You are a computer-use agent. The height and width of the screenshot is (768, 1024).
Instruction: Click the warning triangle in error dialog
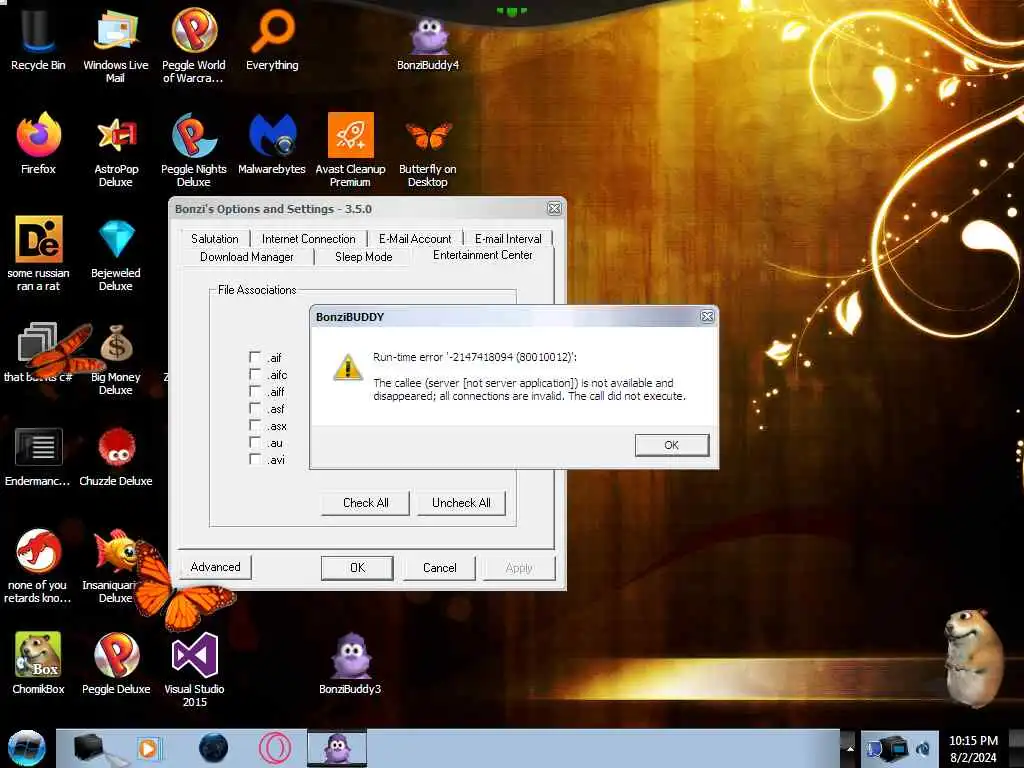point(348,368)
